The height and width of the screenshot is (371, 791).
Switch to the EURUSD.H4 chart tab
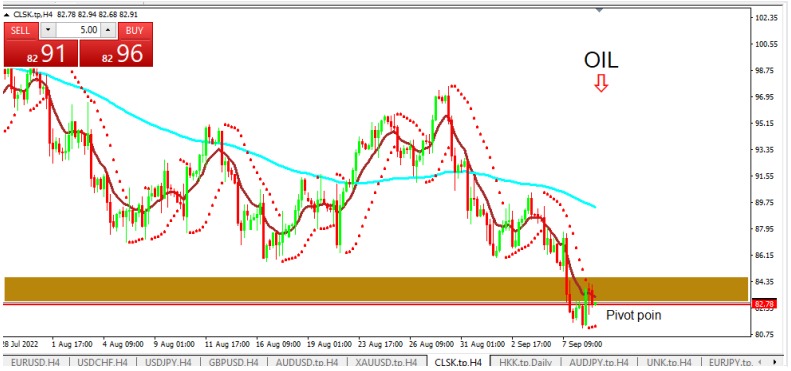tap(34, 362)
